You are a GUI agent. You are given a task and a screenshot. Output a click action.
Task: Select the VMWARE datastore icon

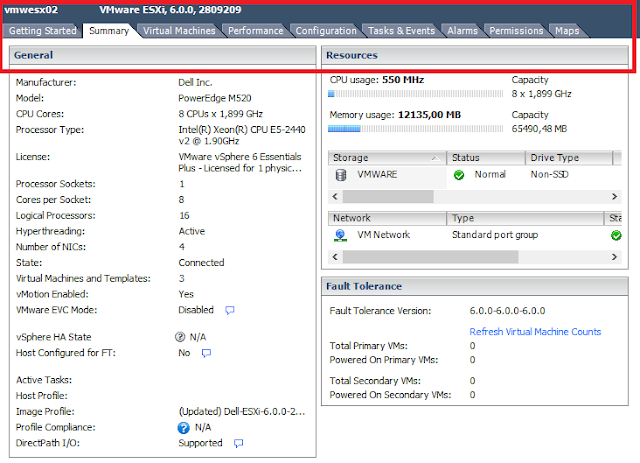(x=341, y=175)
